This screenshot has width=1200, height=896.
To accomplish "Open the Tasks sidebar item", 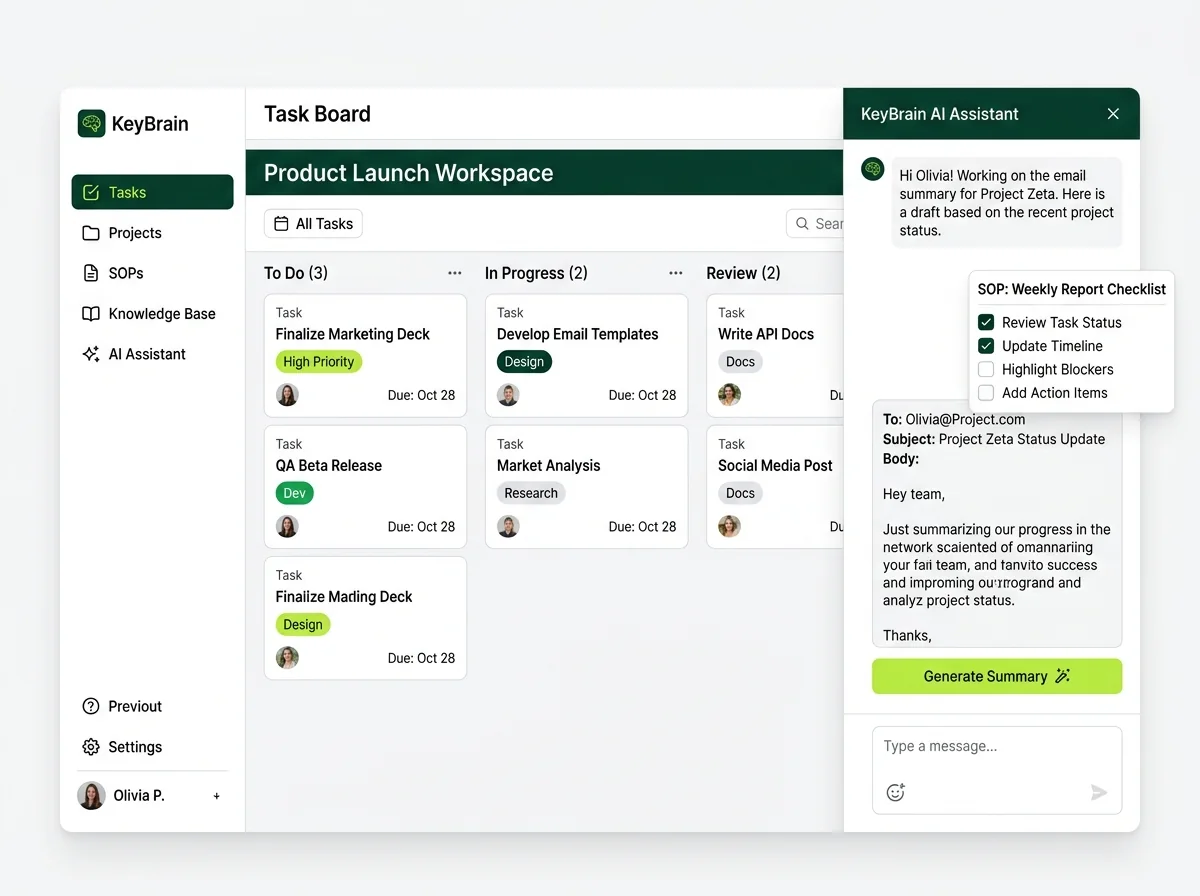I will coord(152,192).
